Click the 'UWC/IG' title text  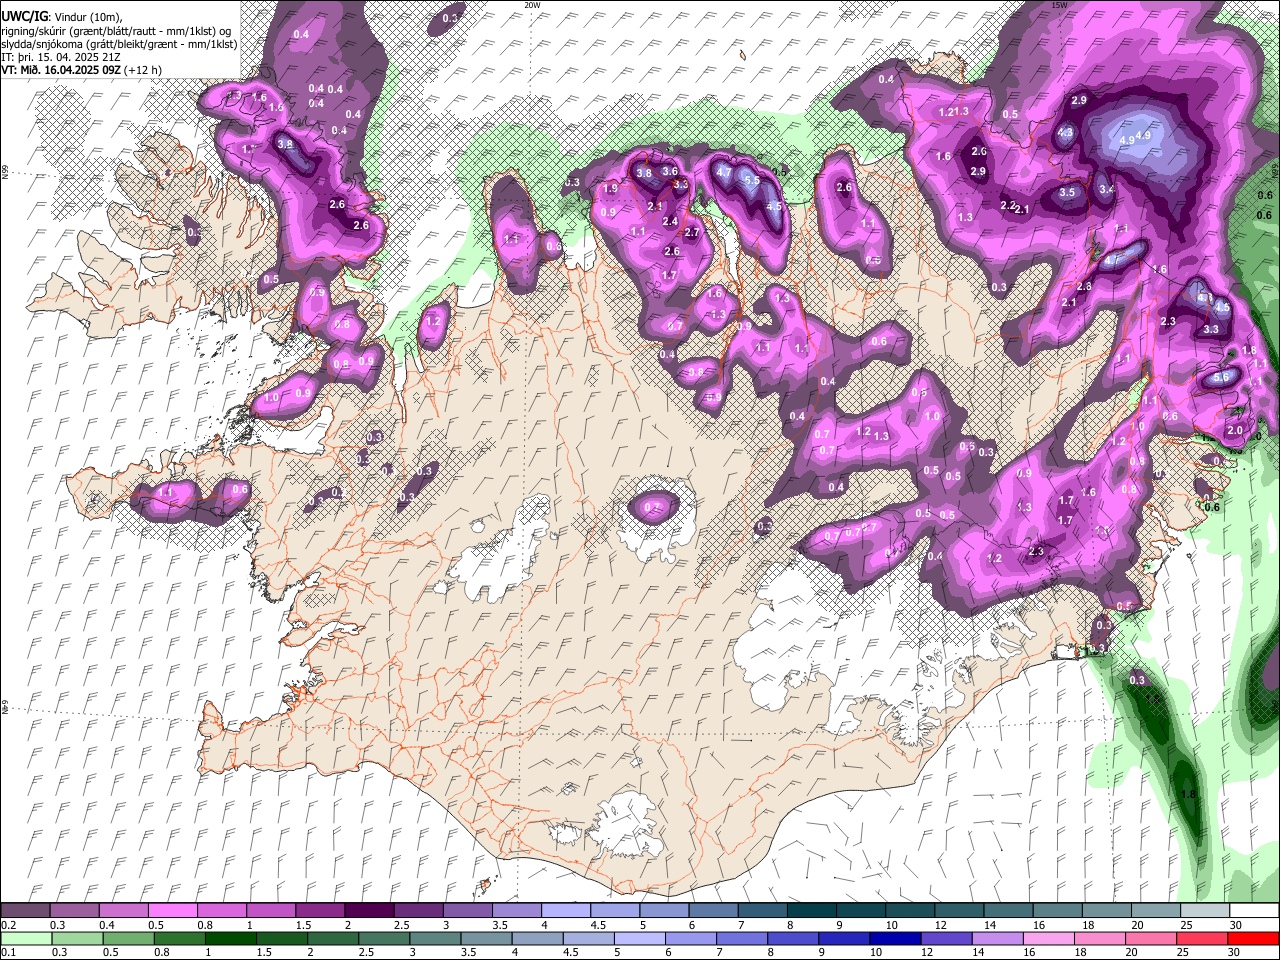23,17
